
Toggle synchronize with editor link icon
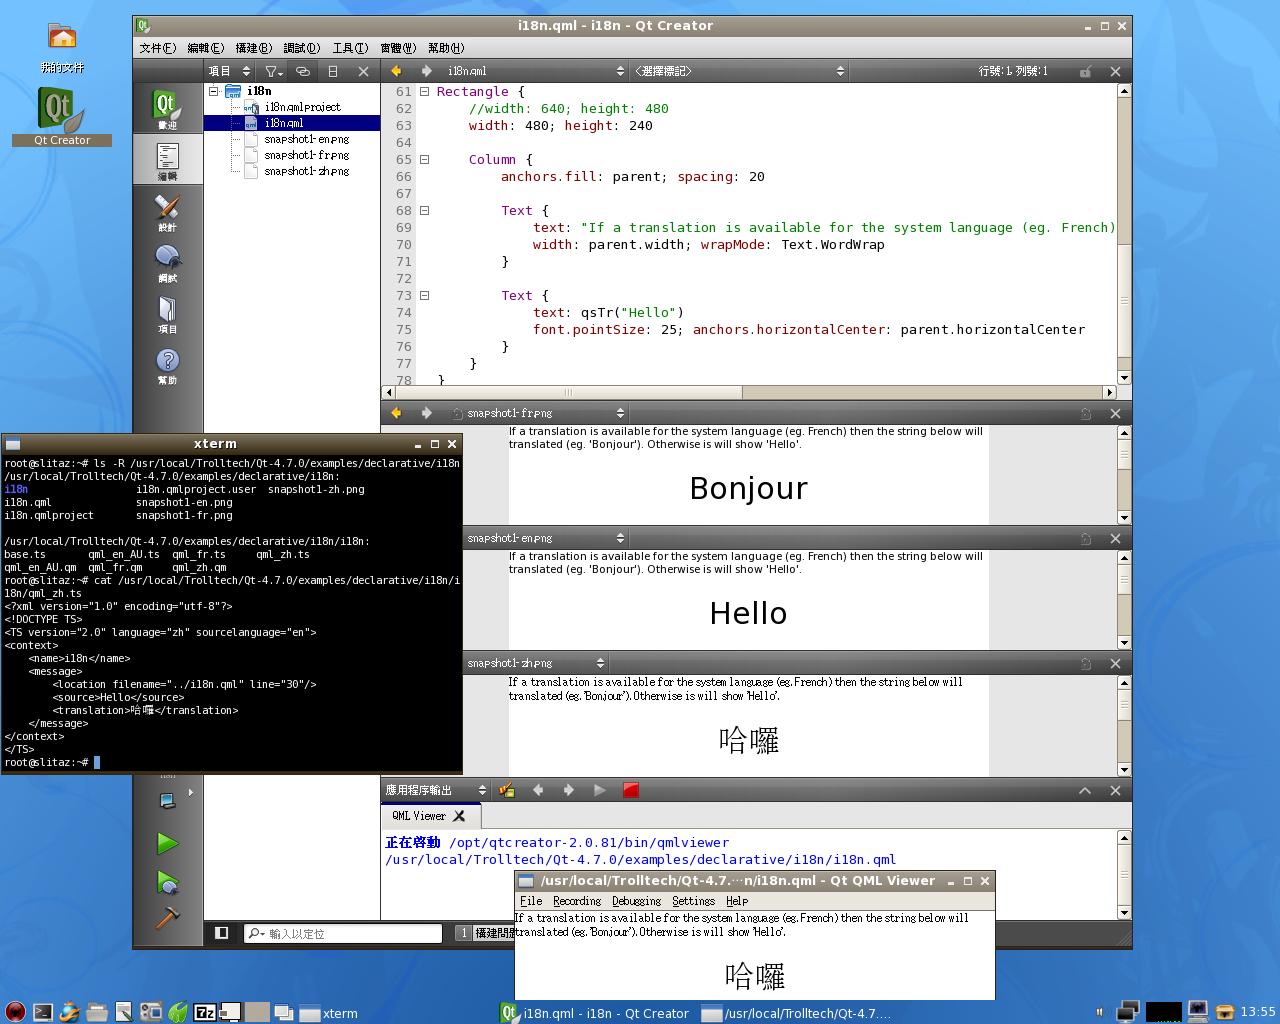[x=303, y=71]
